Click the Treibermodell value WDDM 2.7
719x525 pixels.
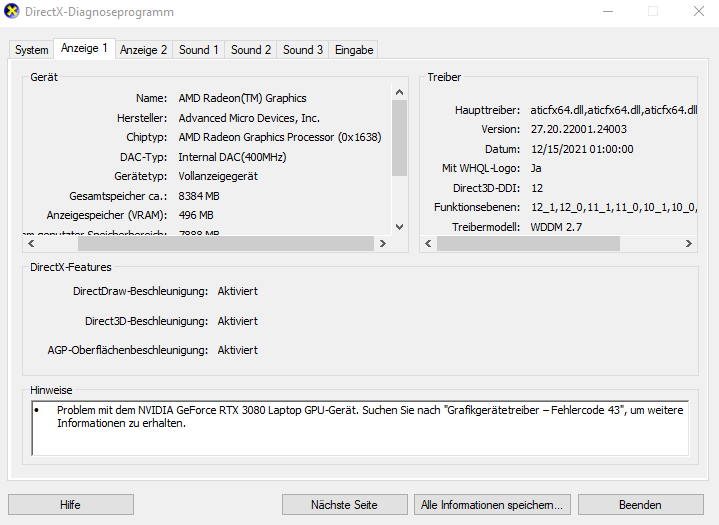(x=556, y=227)
